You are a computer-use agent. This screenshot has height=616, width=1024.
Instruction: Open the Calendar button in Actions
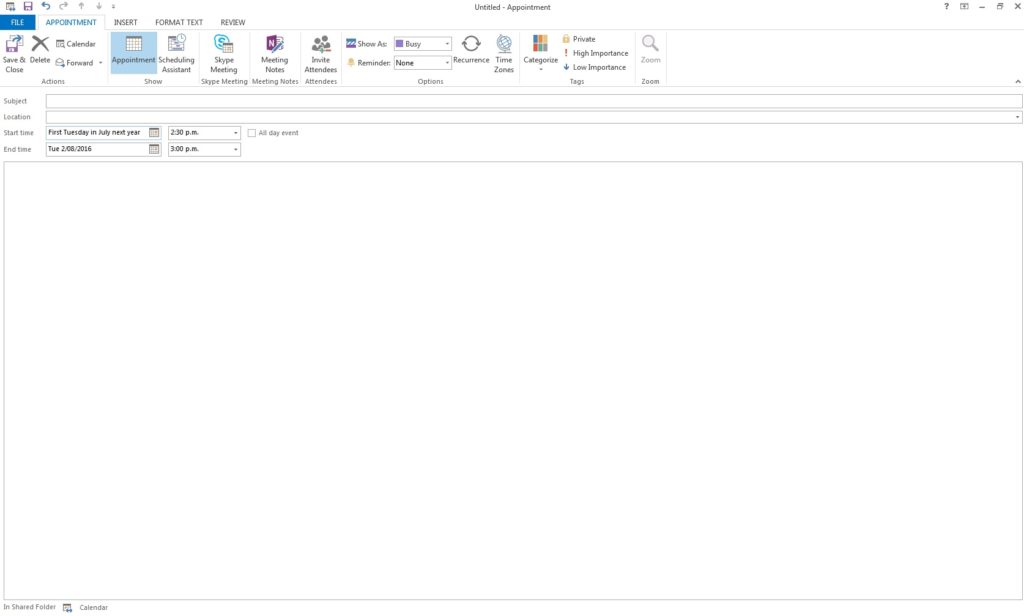point(76,44)
